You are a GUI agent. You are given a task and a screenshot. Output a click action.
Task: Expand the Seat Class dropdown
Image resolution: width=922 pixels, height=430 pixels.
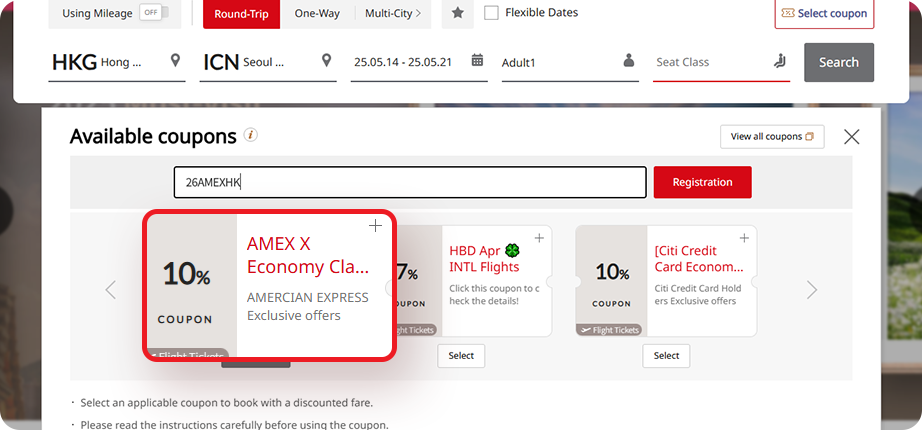click(x=720, y=62)
